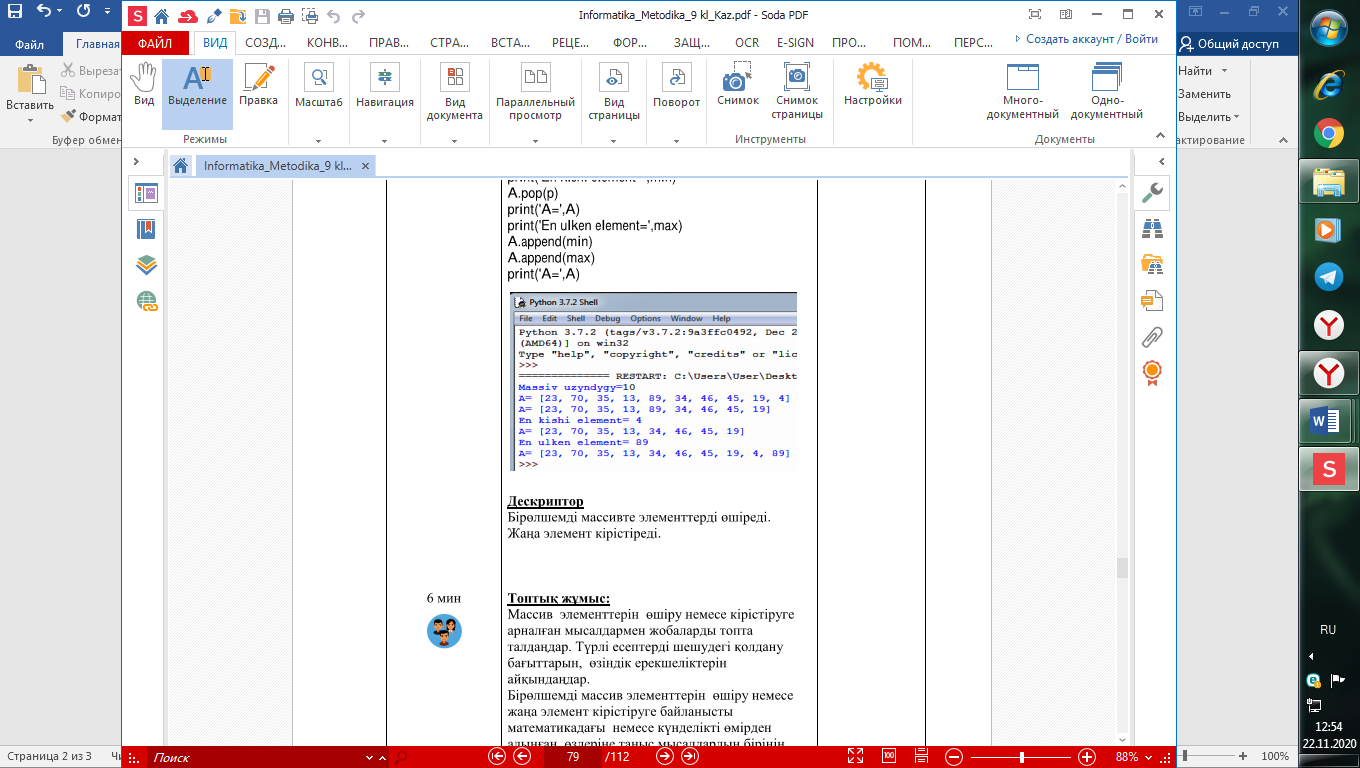This screenshot has height=768, width=1360.
Task: Open attachments paperclip panel on right sidebar
Action: click(1152, 337)
